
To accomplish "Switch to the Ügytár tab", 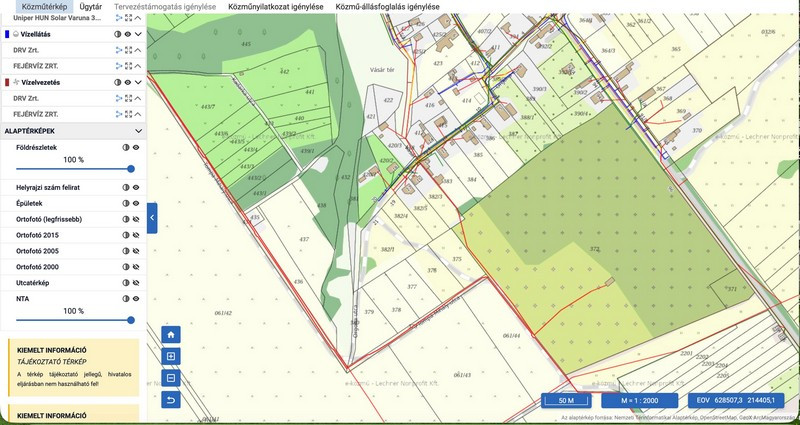I will click(x=90, y=6).
